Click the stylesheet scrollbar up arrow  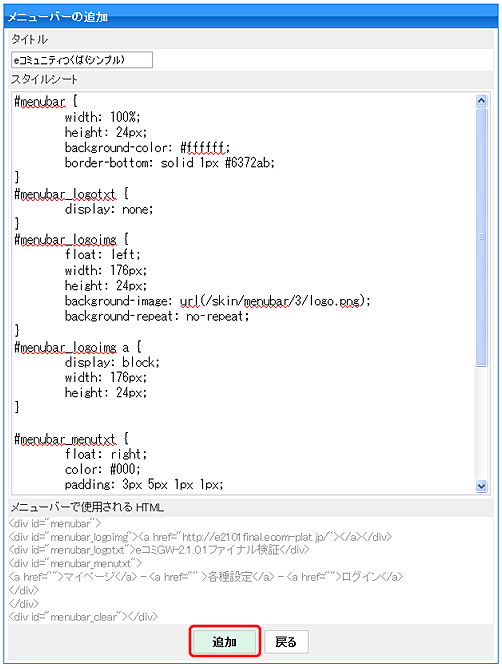point(481,100)
